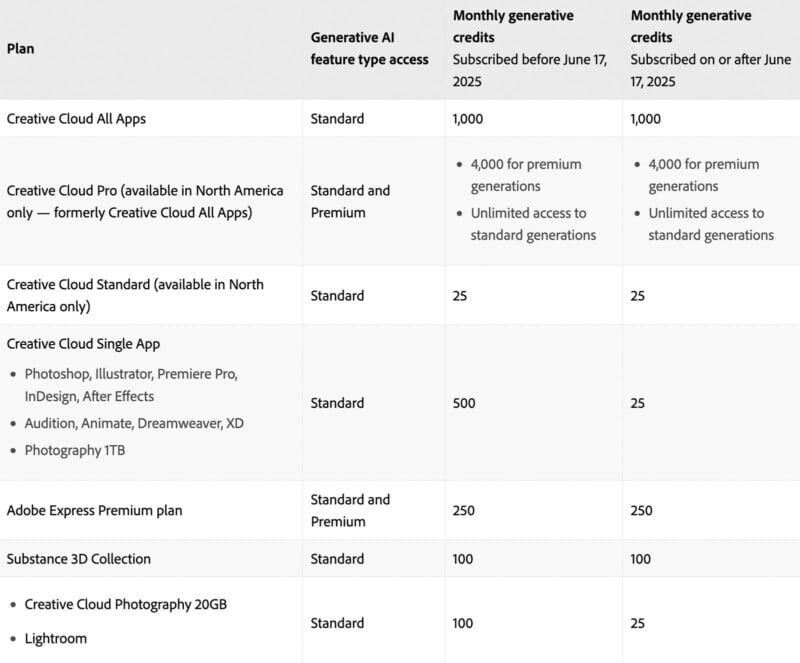This screenshot has height=663, width=800.
Task: Click the 'Generative AI feature type access' header
Action: tap(369, 48)
